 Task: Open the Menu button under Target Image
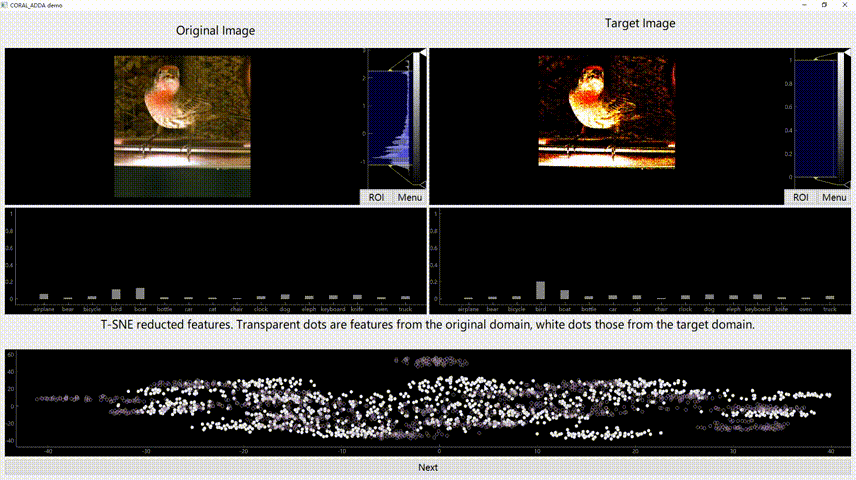834,197
